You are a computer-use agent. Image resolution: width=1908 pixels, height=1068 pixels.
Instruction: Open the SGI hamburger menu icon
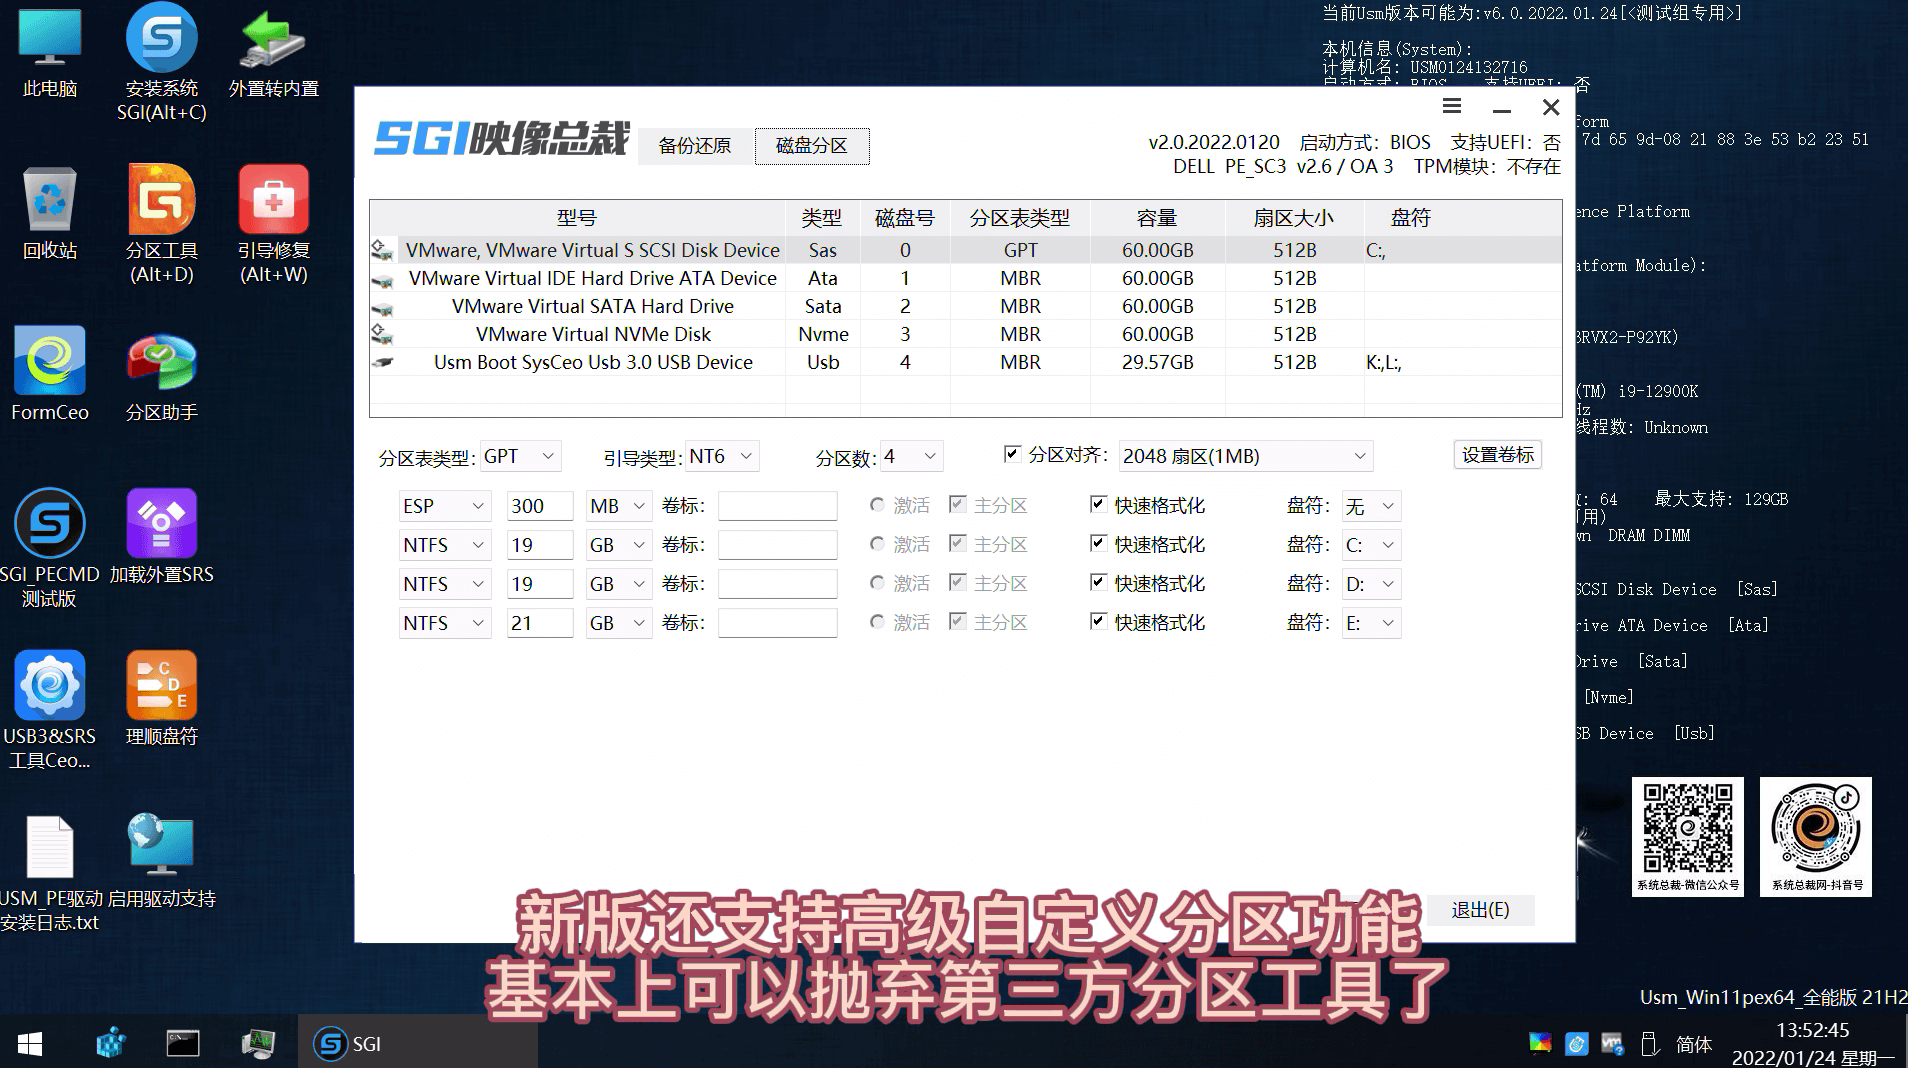[x=1452, y=106]
